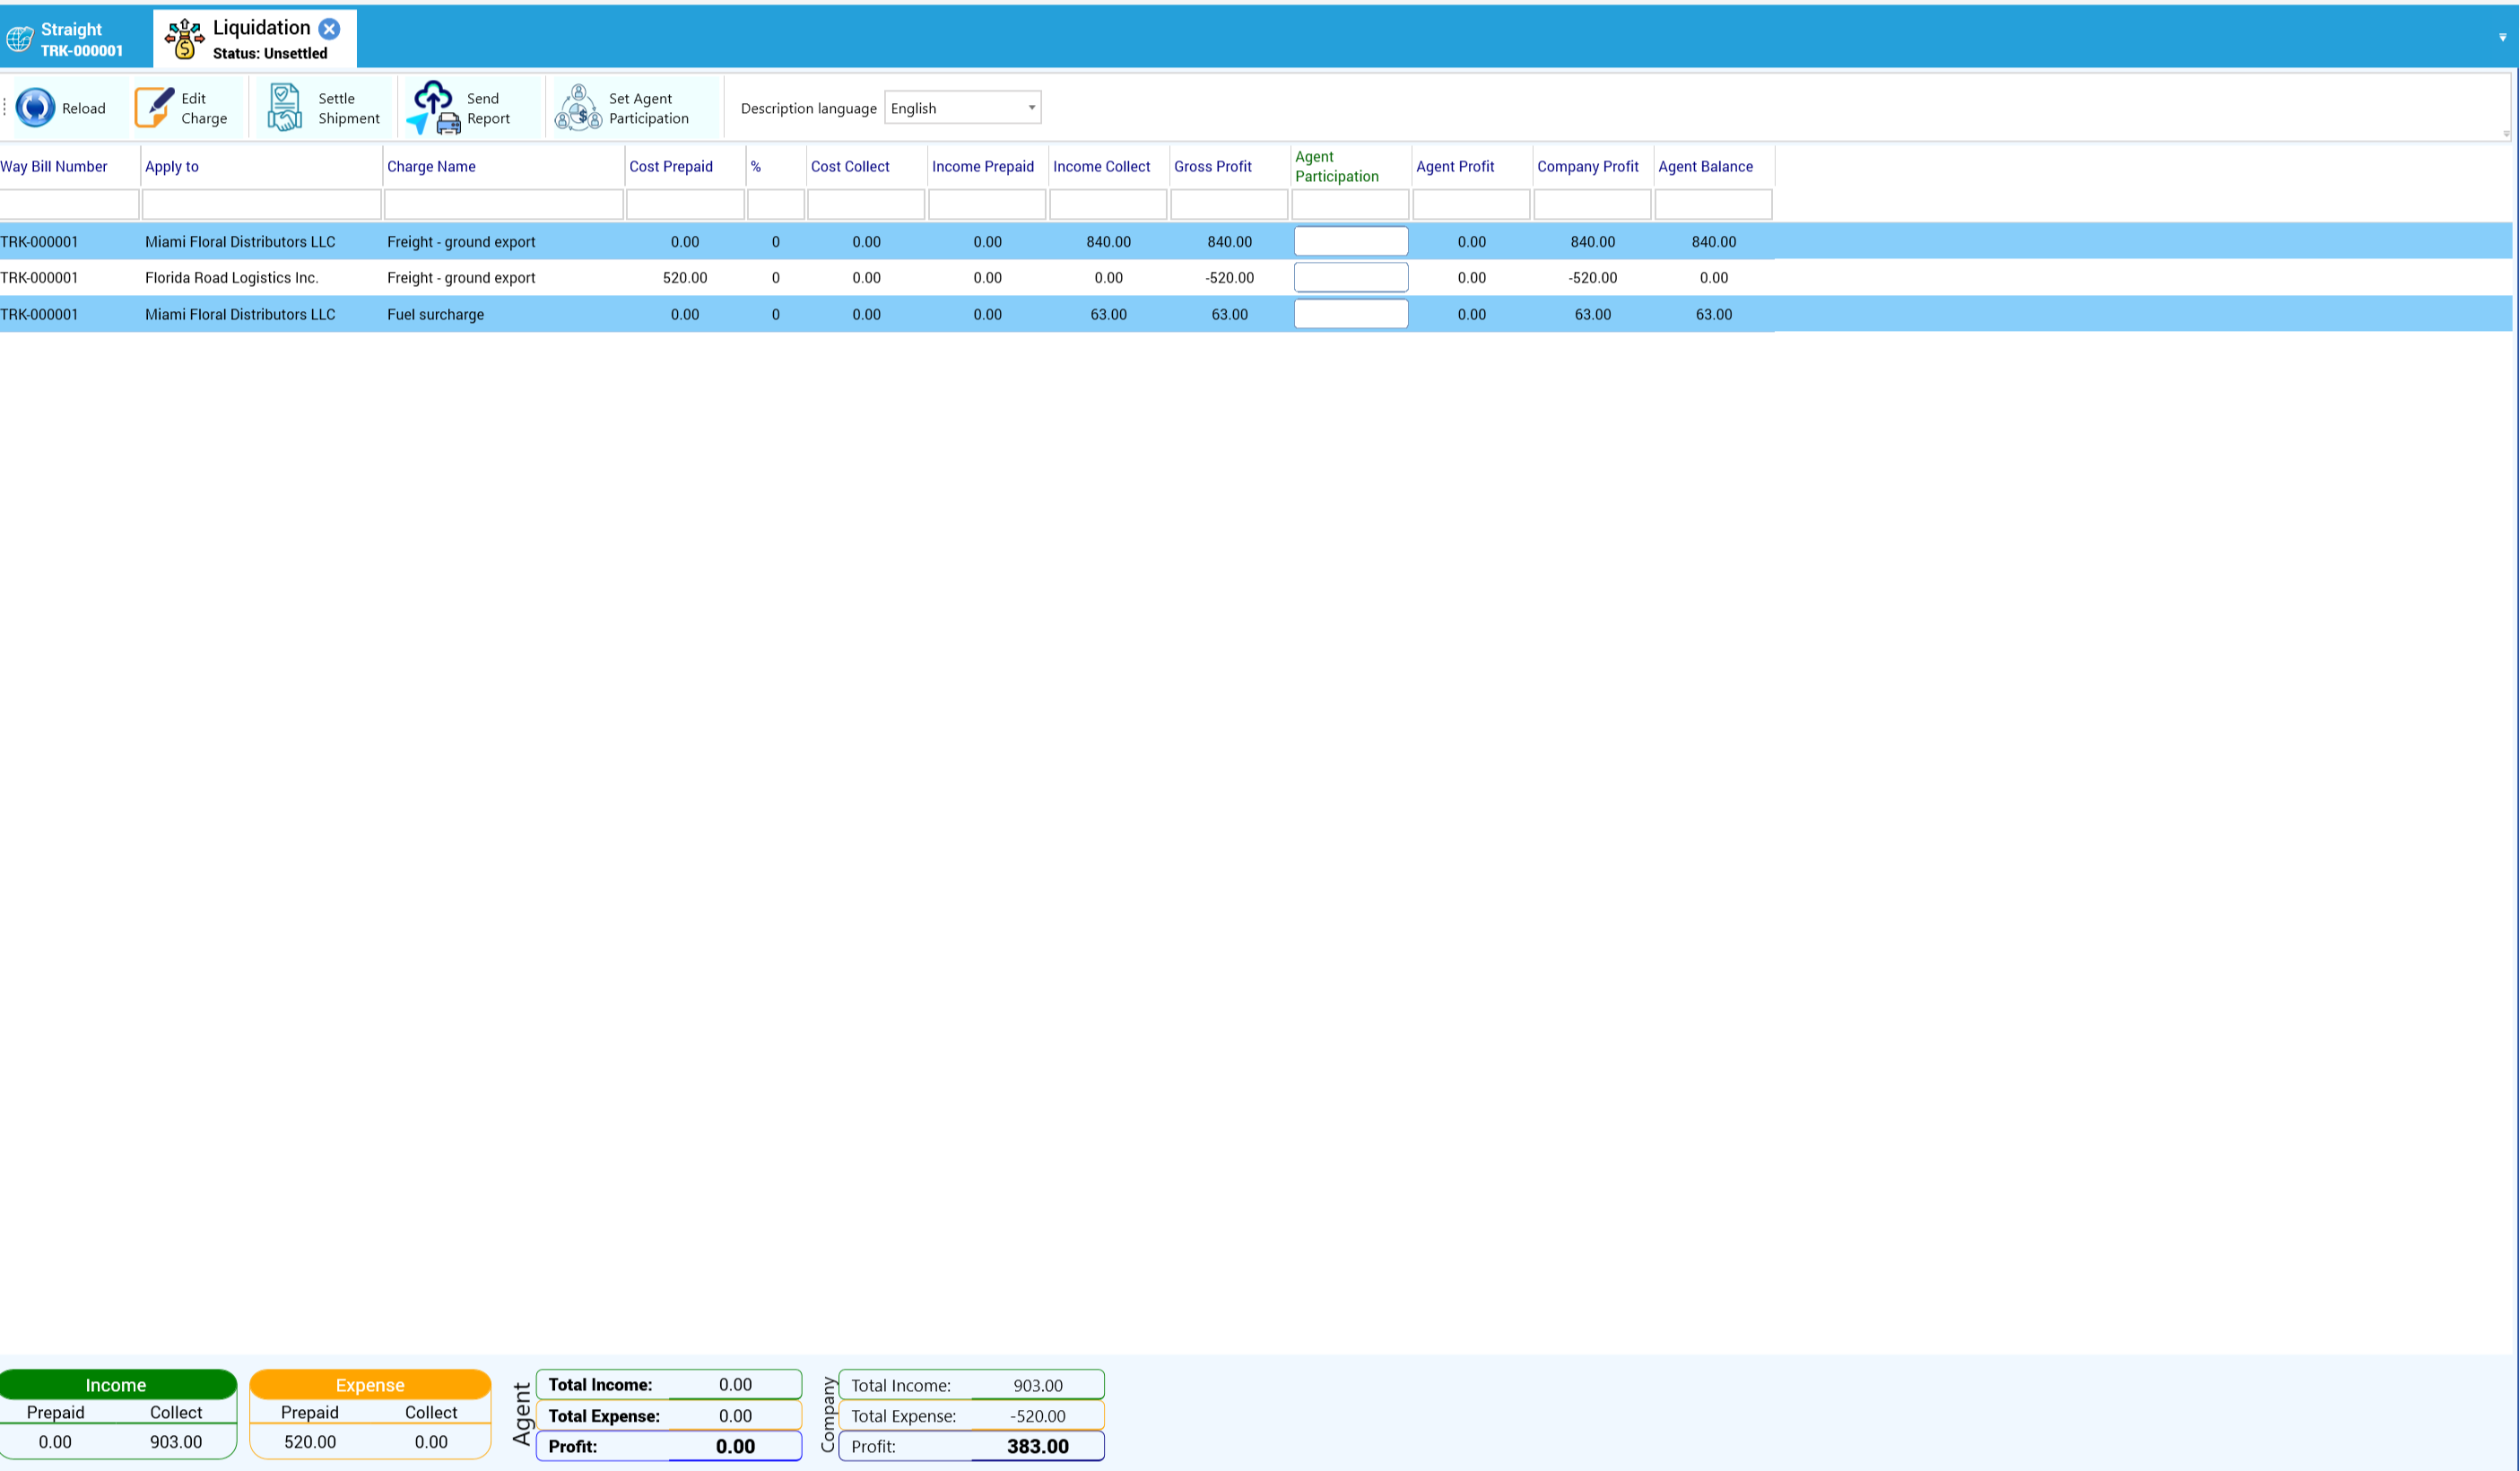The width and height of the screenshot is (2520, 1471).
Task: Click the Set Agent Participation icon
Action: pyautogui.click(x=578, y=107)
